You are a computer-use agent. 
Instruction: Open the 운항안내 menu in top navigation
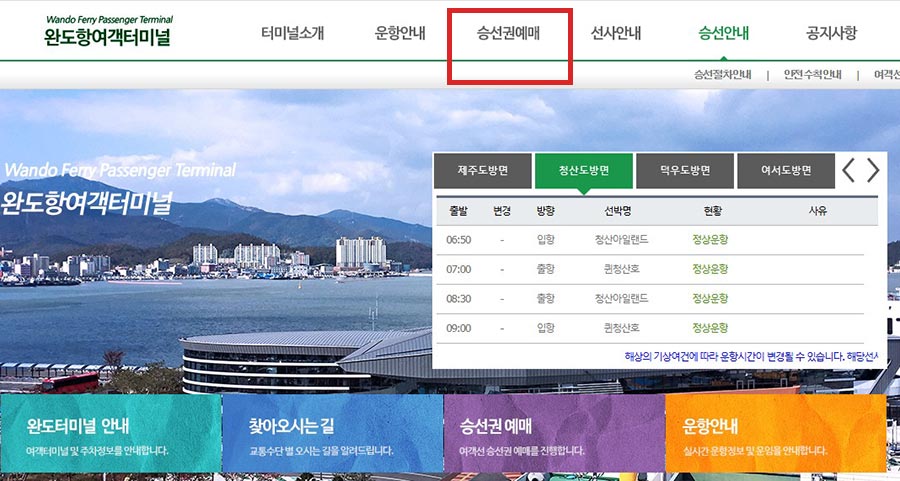400,33
